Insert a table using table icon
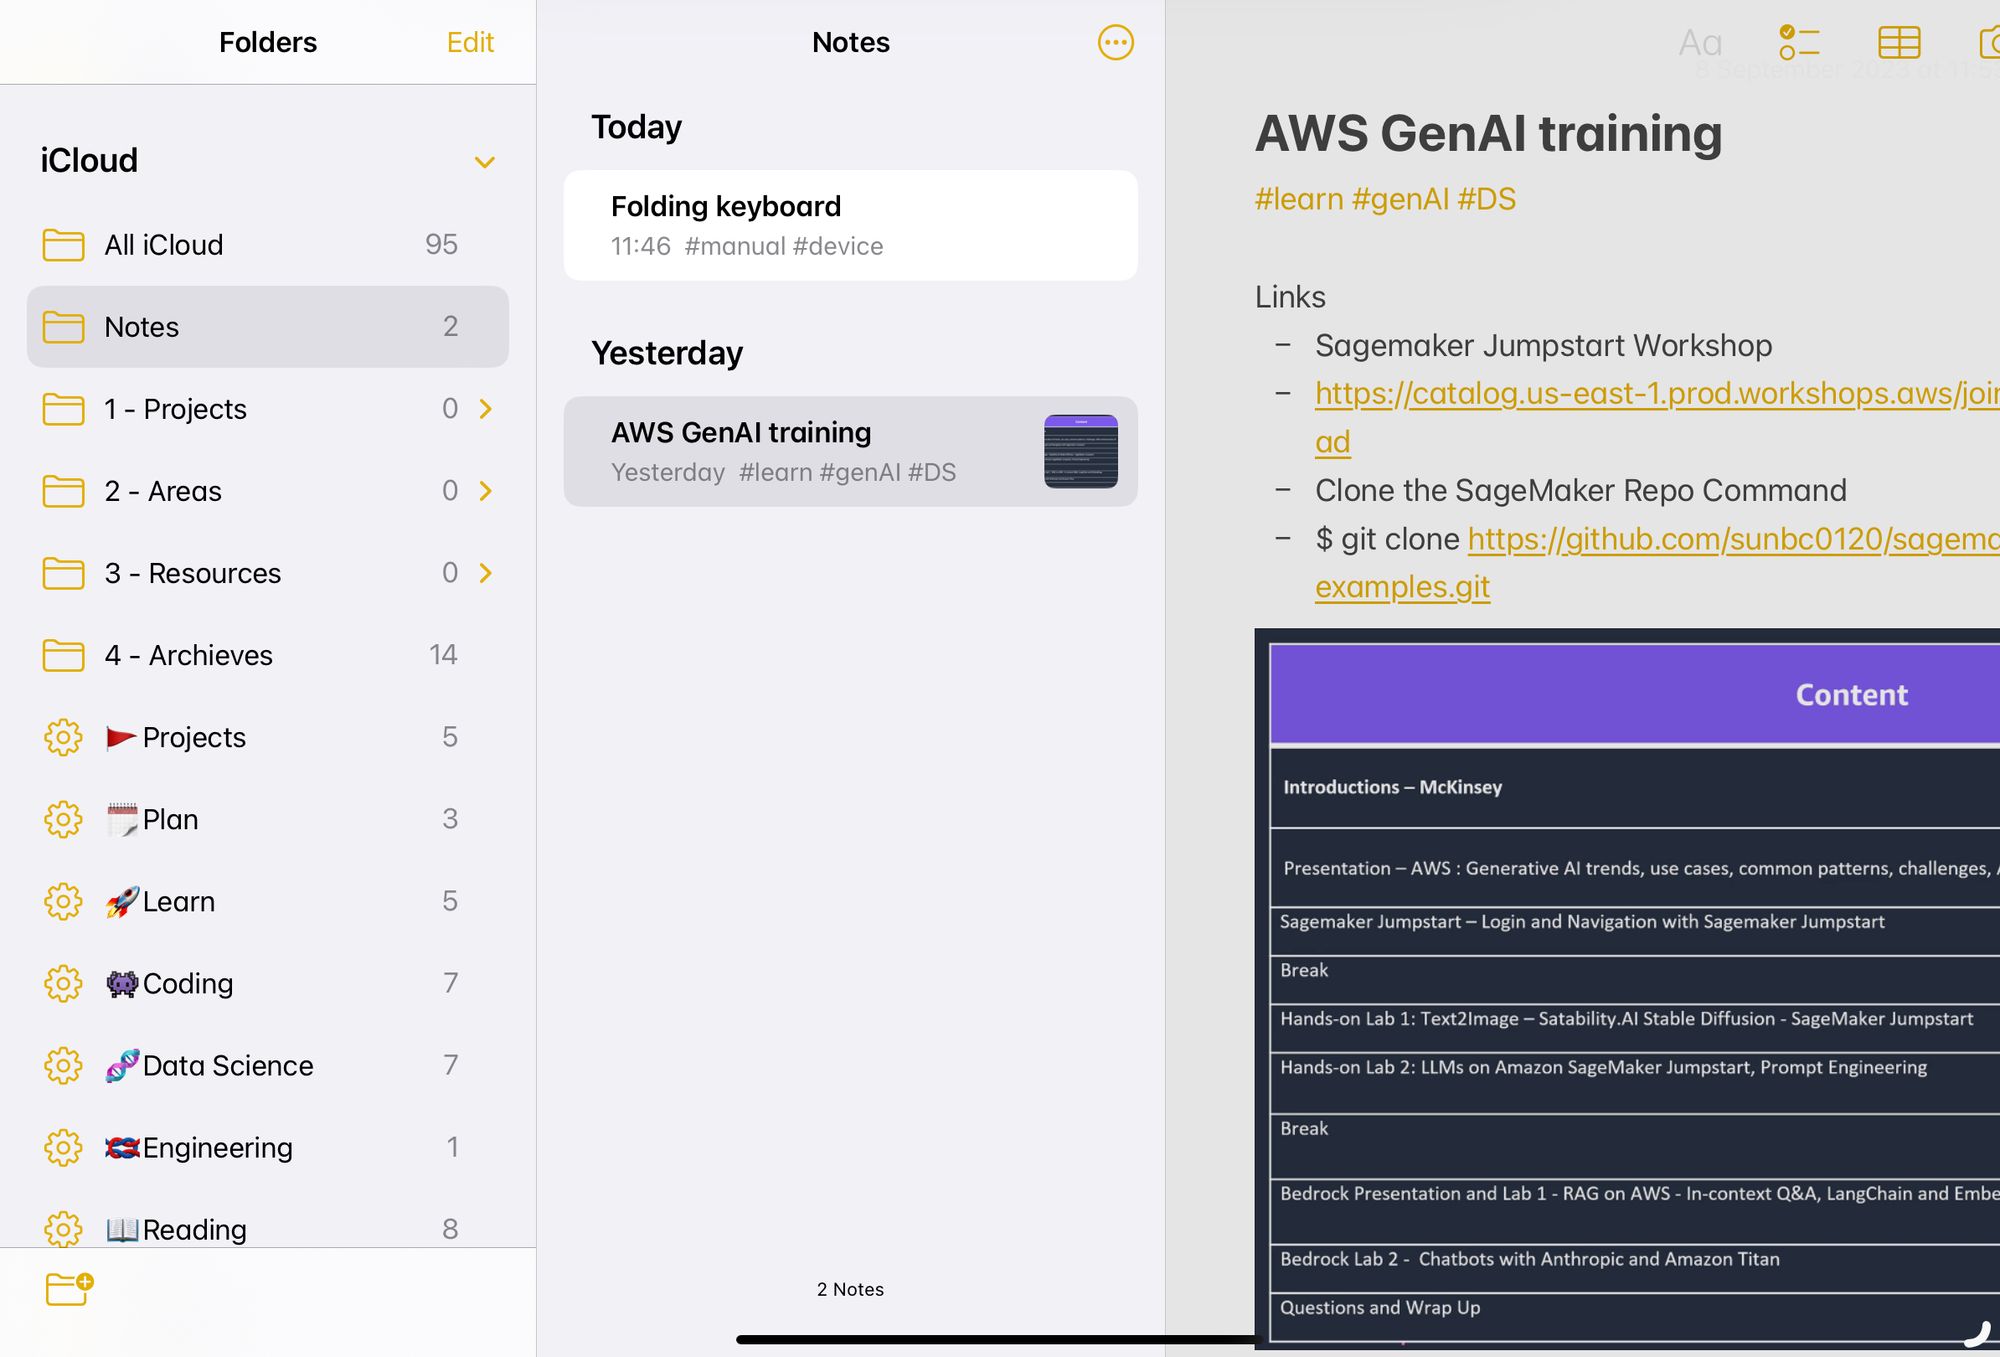 tap(1898, 42)
